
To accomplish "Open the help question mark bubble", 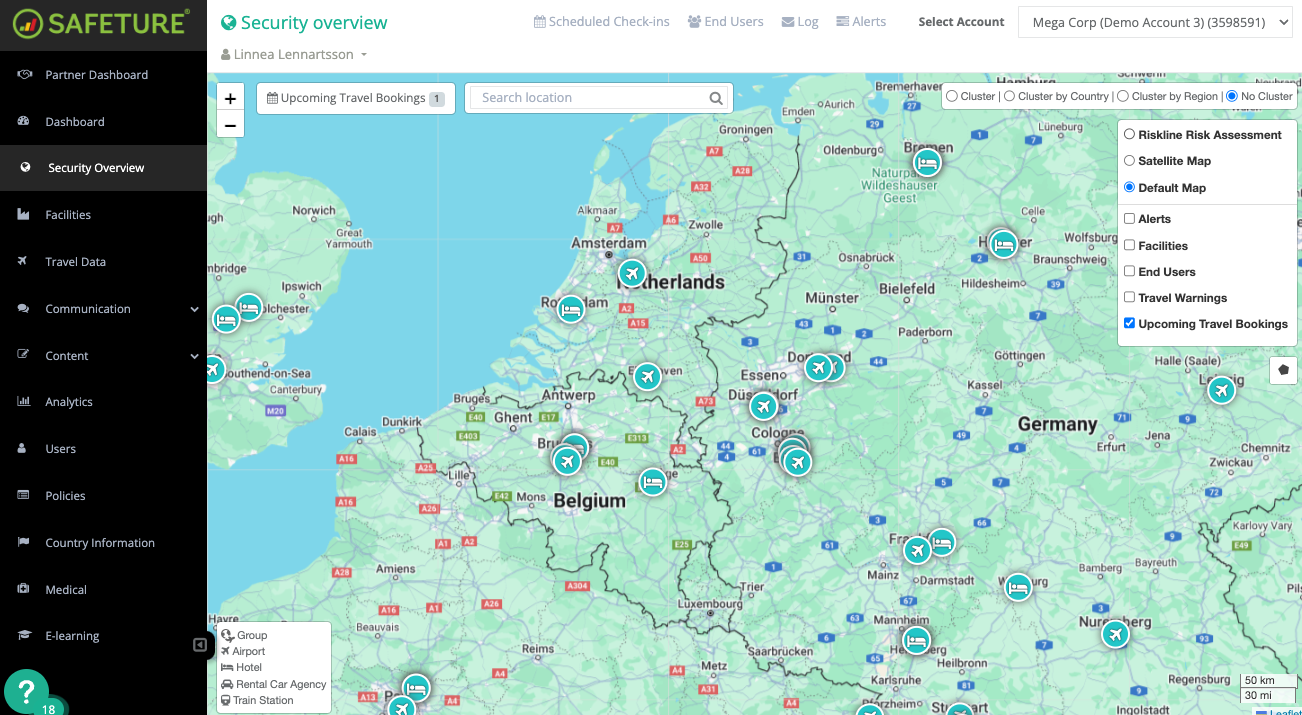I will [x=26, y=691].
